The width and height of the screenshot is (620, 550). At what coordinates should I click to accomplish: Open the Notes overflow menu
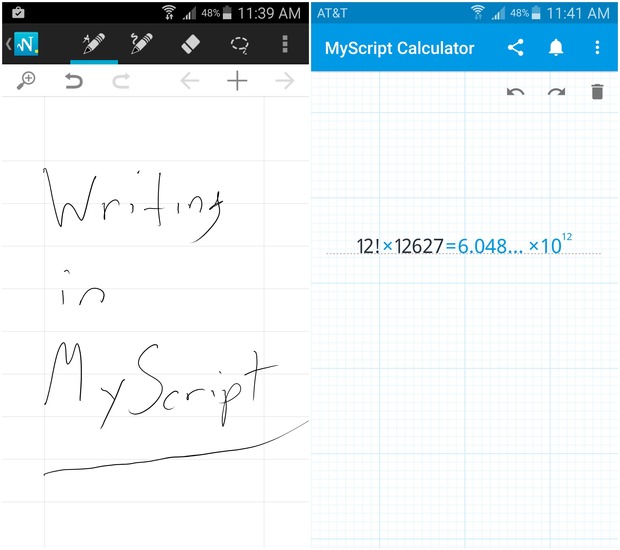click(285, 44)
